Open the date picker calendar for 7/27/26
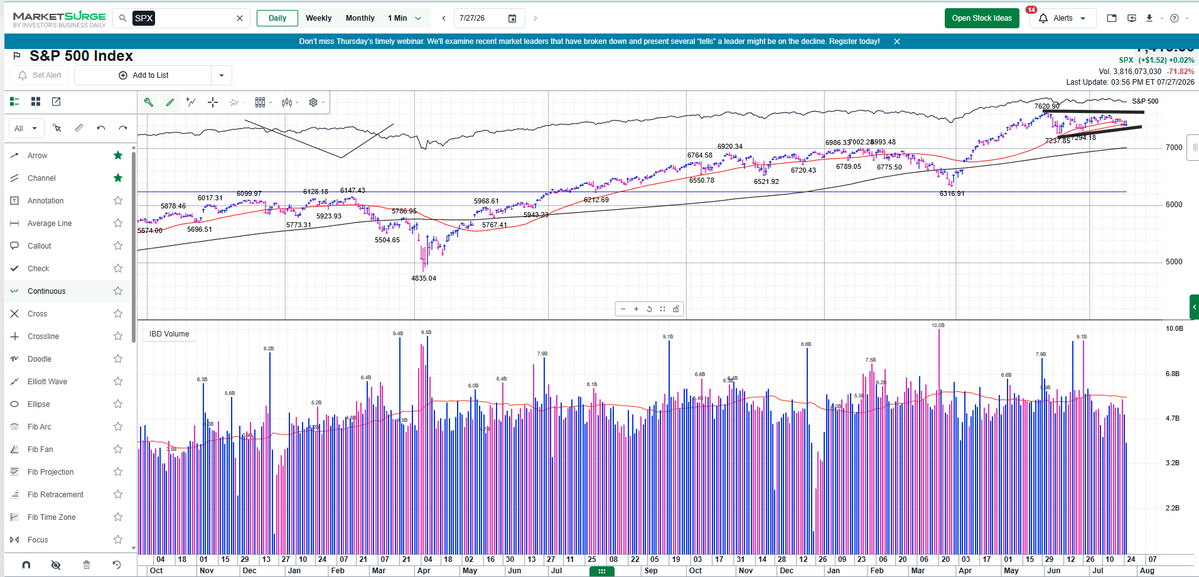The height and width of the screenshot is (577, 1199). pos(512,18)
